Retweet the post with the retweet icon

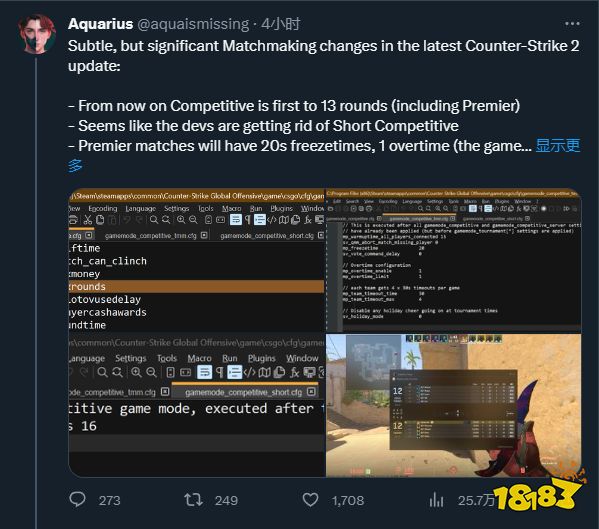coord(193,500)
